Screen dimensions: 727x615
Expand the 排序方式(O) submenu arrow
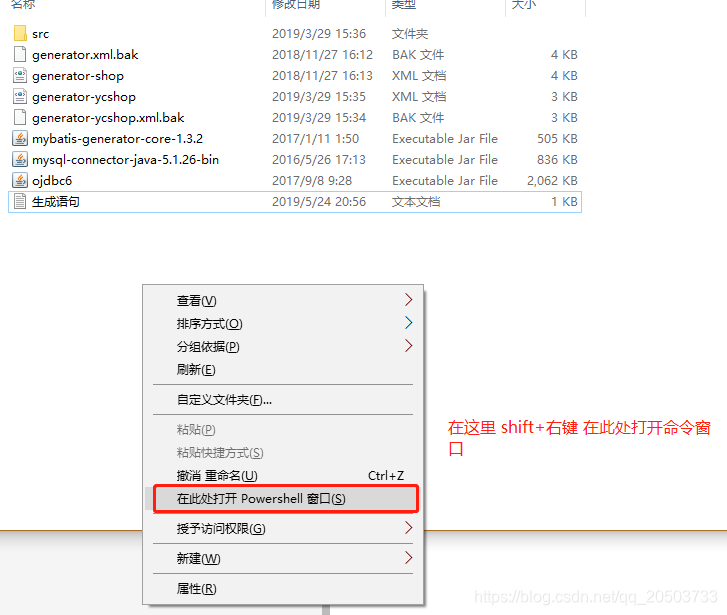tap(408, 322)
